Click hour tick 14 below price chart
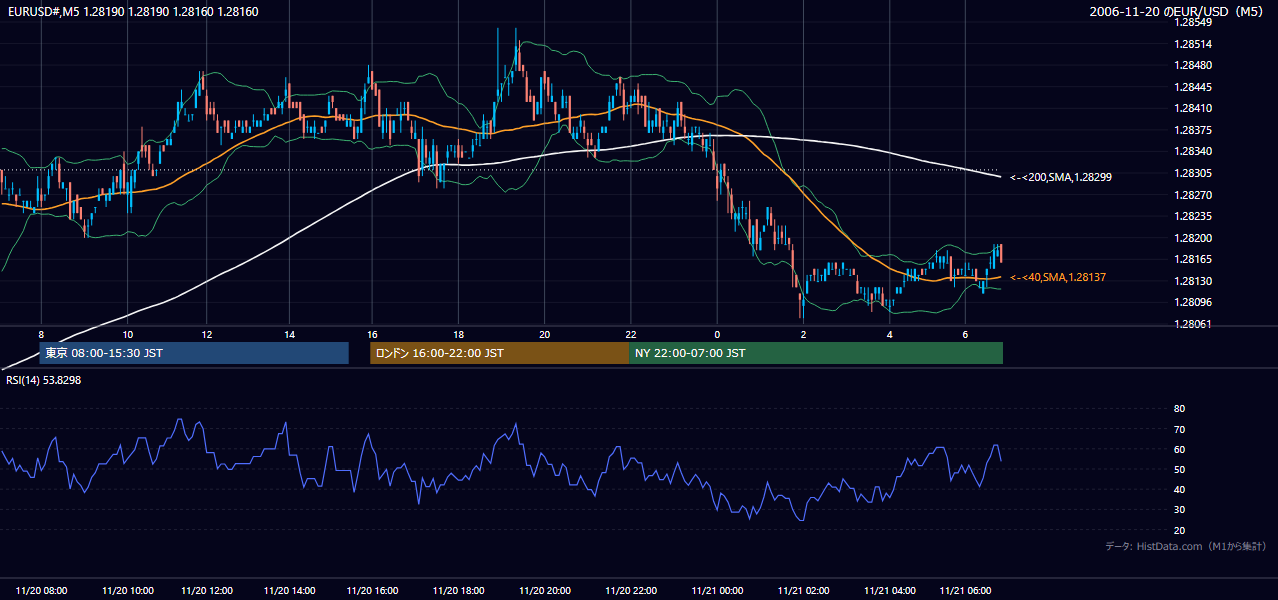This screenshot has height=600, width=1278. coord(288,334)
